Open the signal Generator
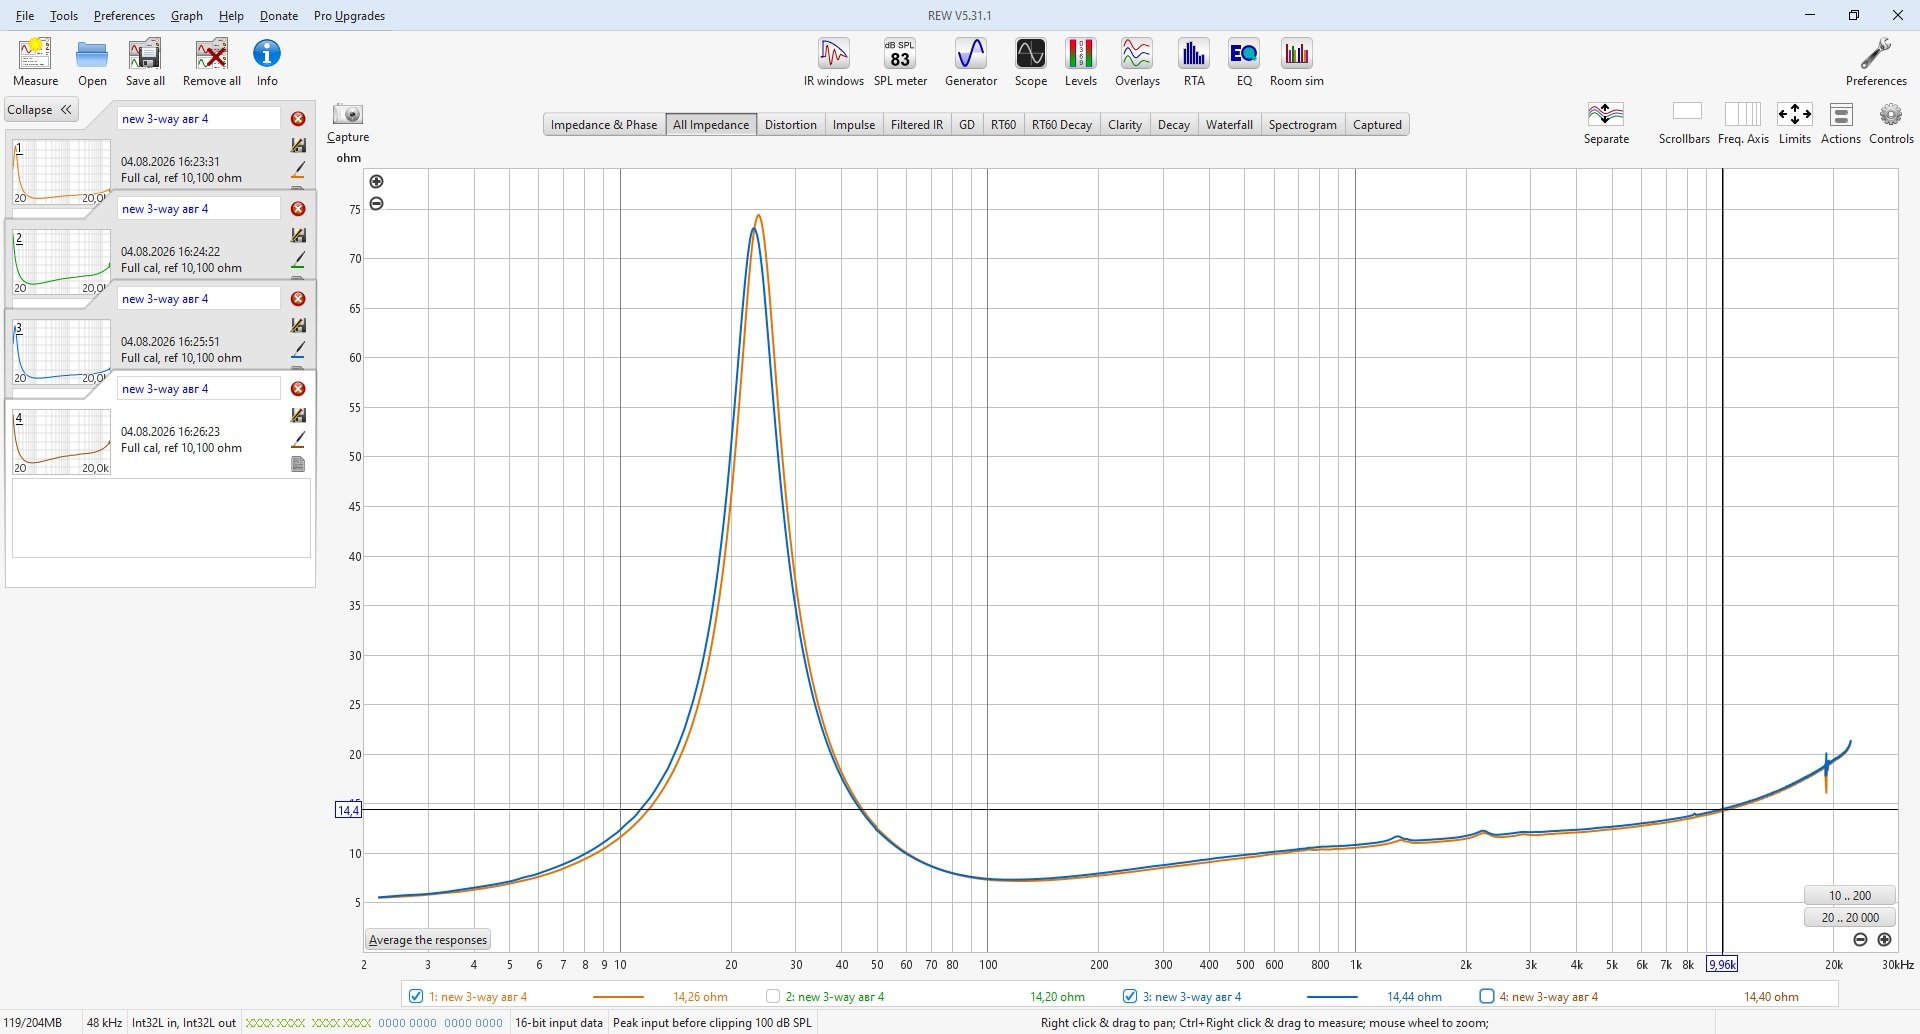 [x=971, y=62]
